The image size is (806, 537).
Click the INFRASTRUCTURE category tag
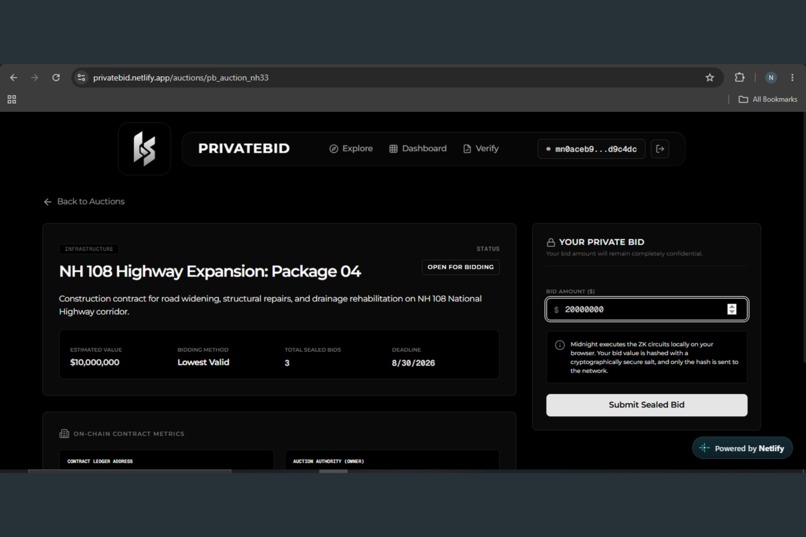[x=89, y=249]
